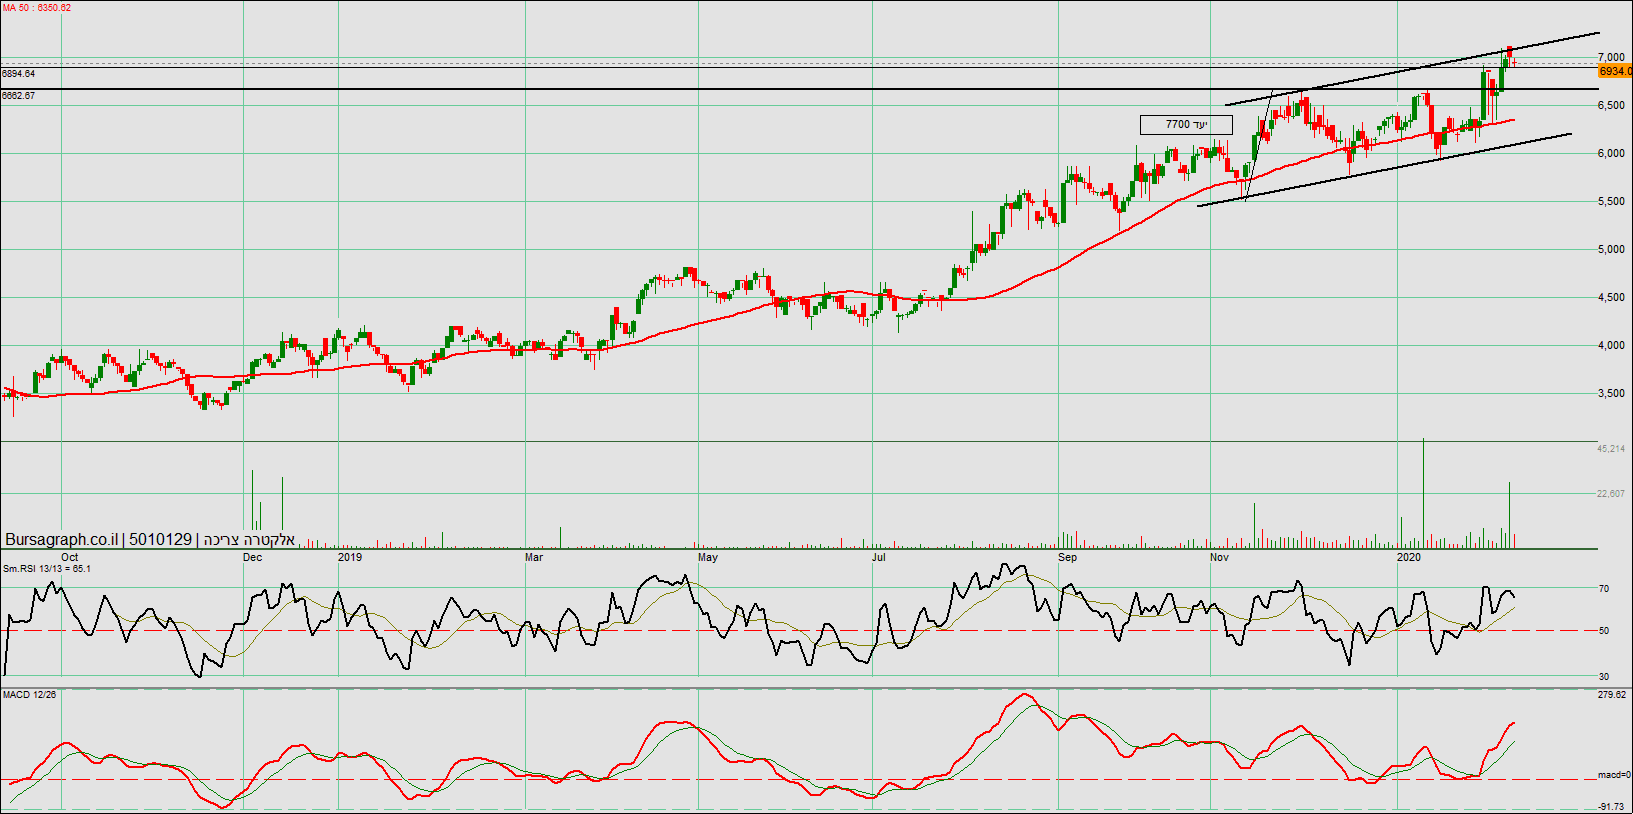
Task: Click the MA 50 indicator label
Action: (36, 8)
